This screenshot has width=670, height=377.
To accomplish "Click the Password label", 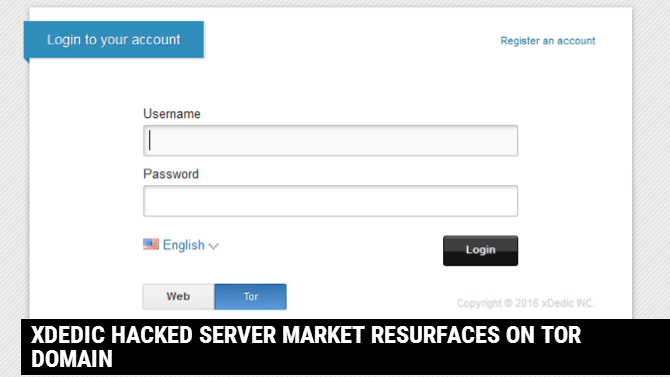I will point(171,174).
